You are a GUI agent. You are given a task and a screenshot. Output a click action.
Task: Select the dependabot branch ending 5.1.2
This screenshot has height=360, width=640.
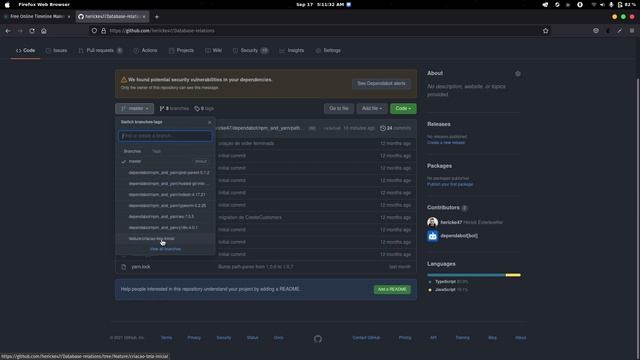pos(165,173)
